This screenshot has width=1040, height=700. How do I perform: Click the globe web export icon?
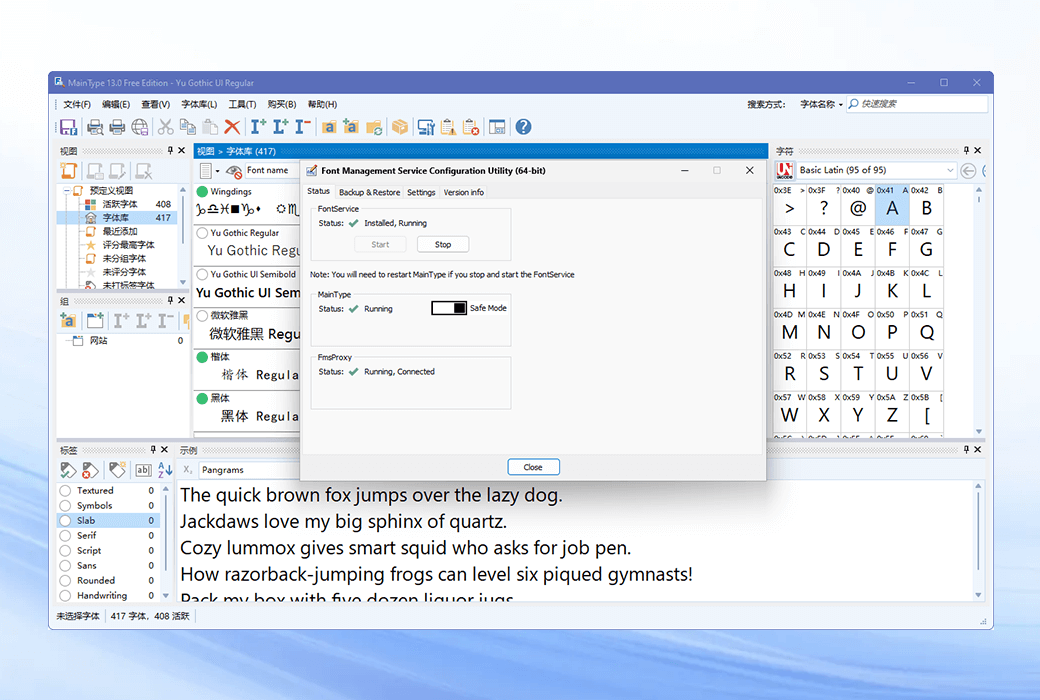pyautogui.click(x=139, y=127)
